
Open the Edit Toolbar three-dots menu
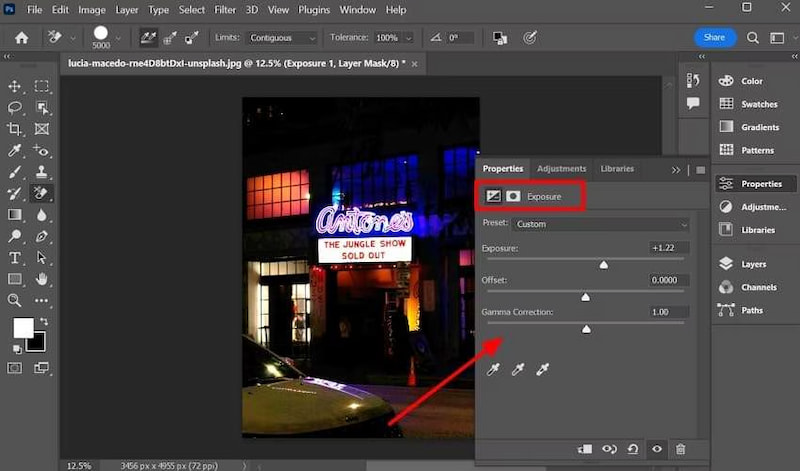41,301
